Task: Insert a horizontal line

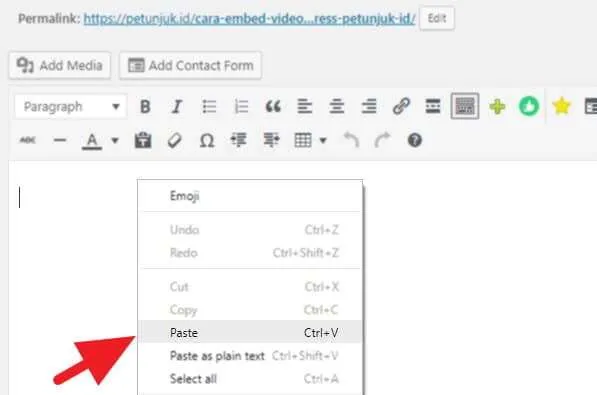Action: 60,140
